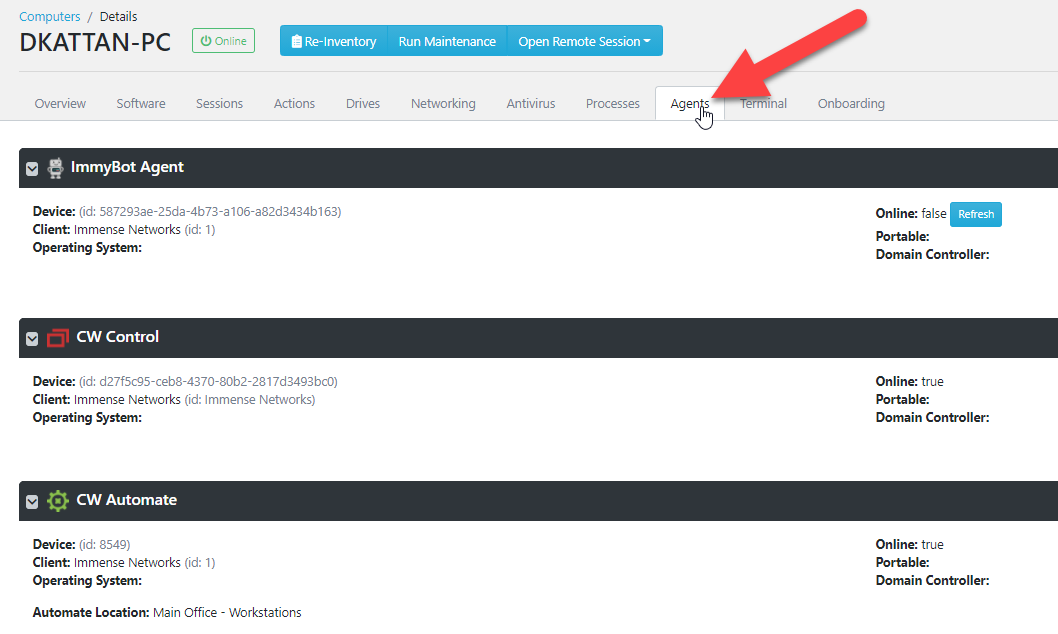Click the ImmyBot robot agent icon
This screenshot has height=634, width=1058.
56,168
